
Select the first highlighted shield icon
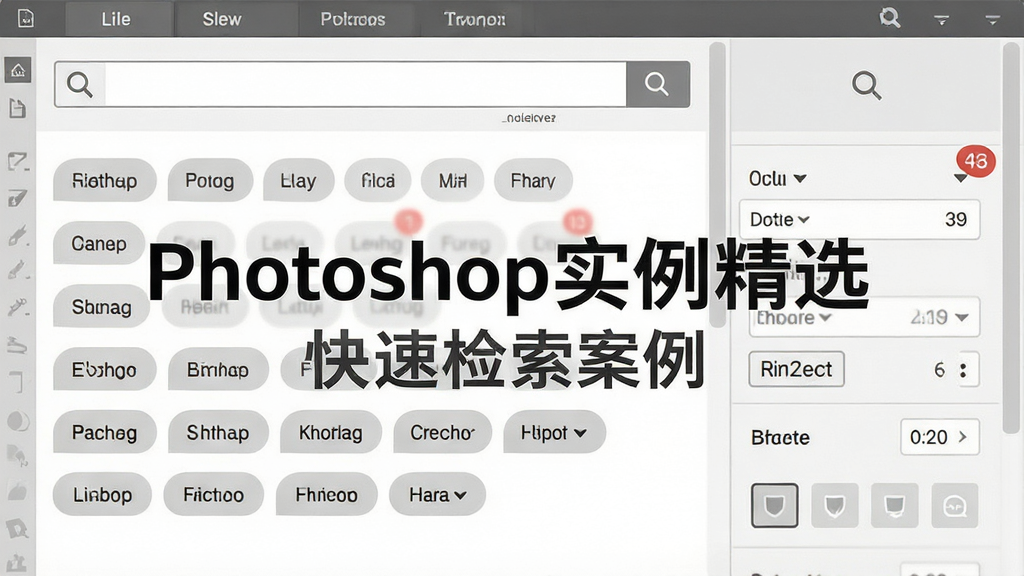(775, 505)
